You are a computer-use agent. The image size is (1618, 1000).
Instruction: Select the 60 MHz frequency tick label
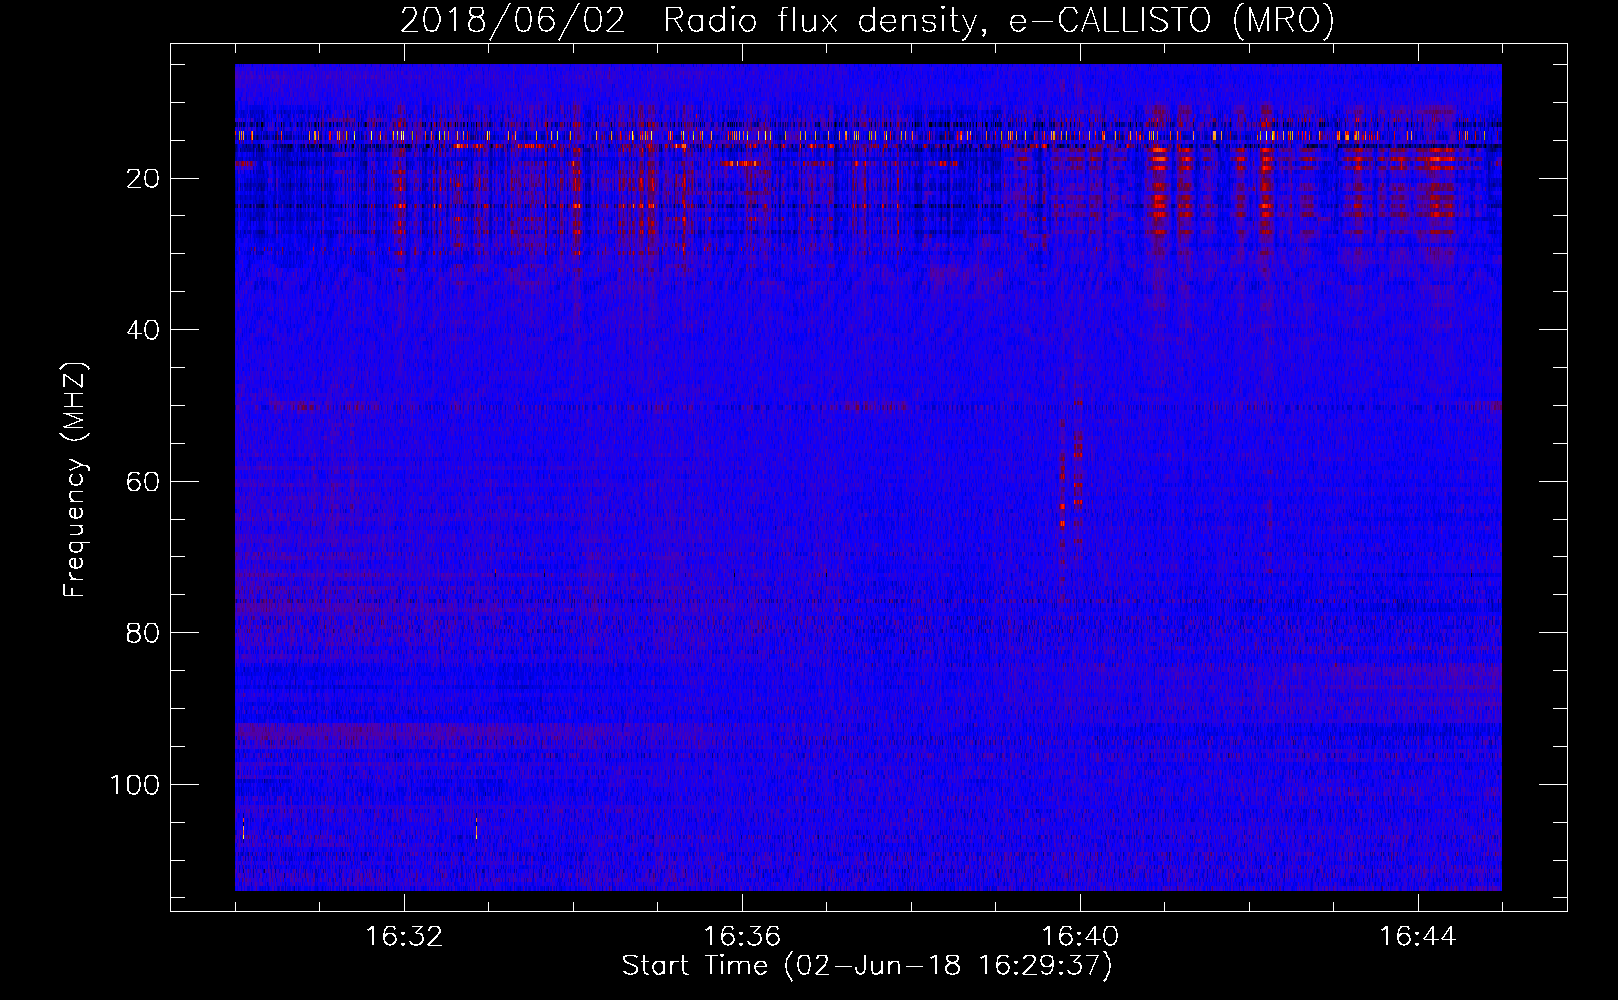click(144, 482)
